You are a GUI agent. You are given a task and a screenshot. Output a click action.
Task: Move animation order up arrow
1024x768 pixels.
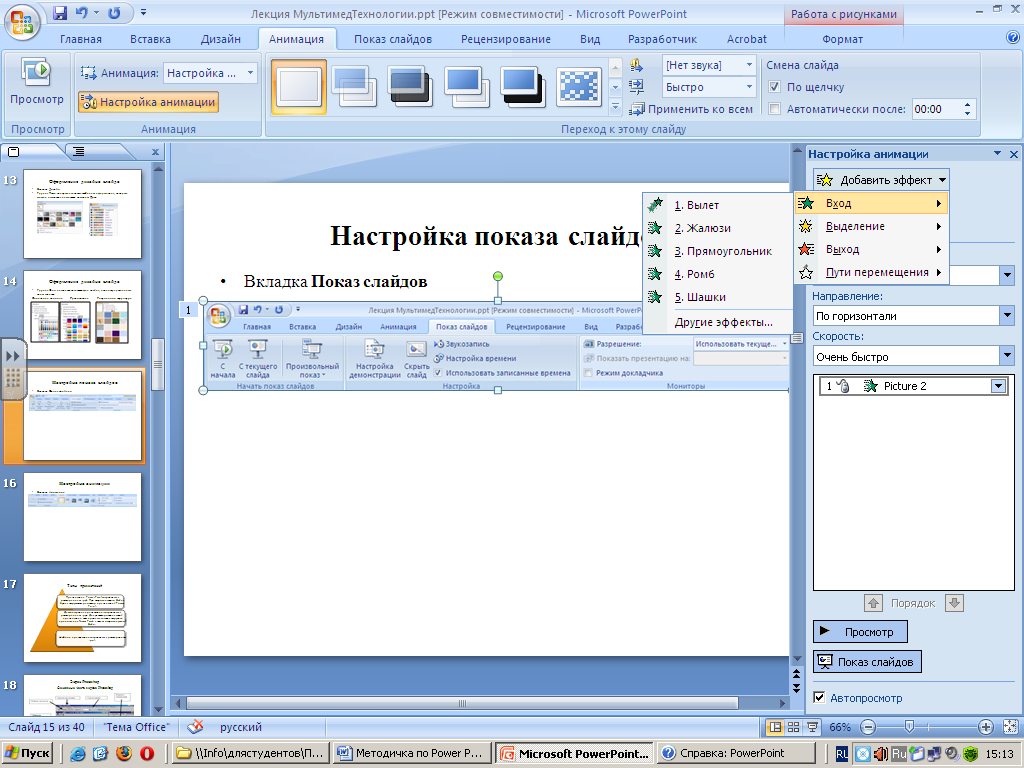(x=873, y=603)
